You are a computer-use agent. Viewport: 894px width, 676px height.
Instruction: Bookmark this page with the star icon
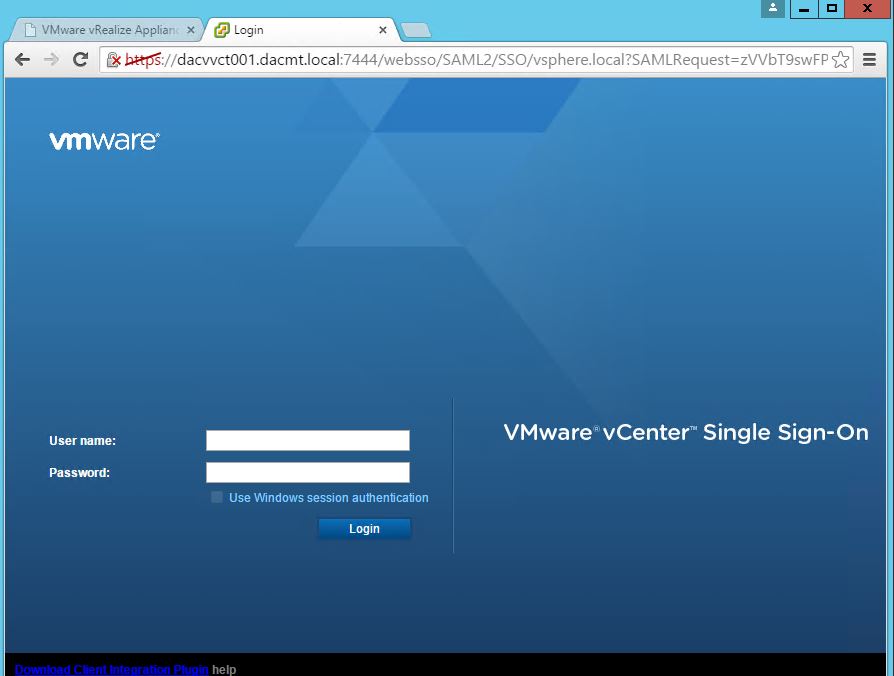point(840,60)
